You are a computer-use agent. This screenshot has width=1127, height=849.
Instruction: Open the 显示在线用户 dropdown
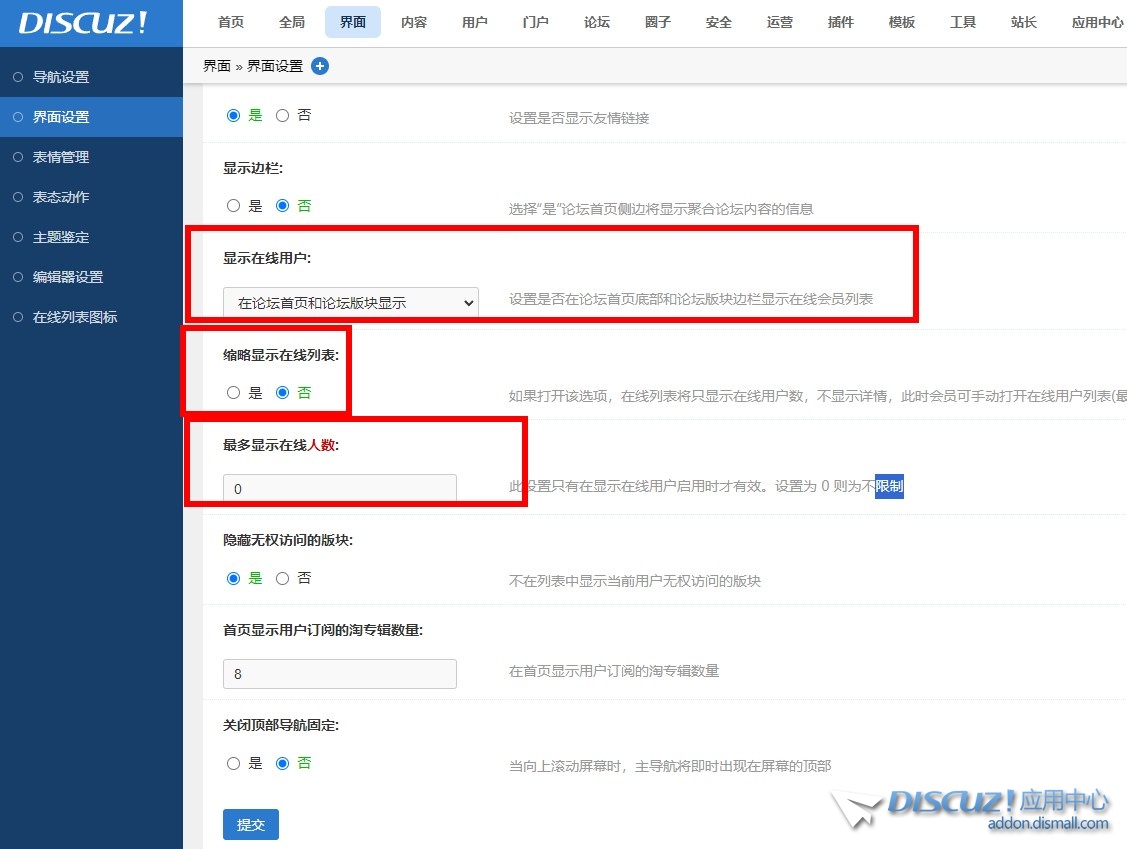[351, 302]
